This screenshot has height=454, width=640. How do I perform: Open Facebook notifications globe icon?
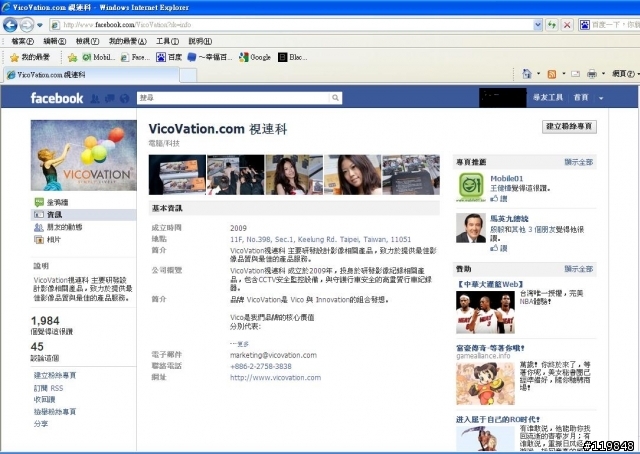124,99
